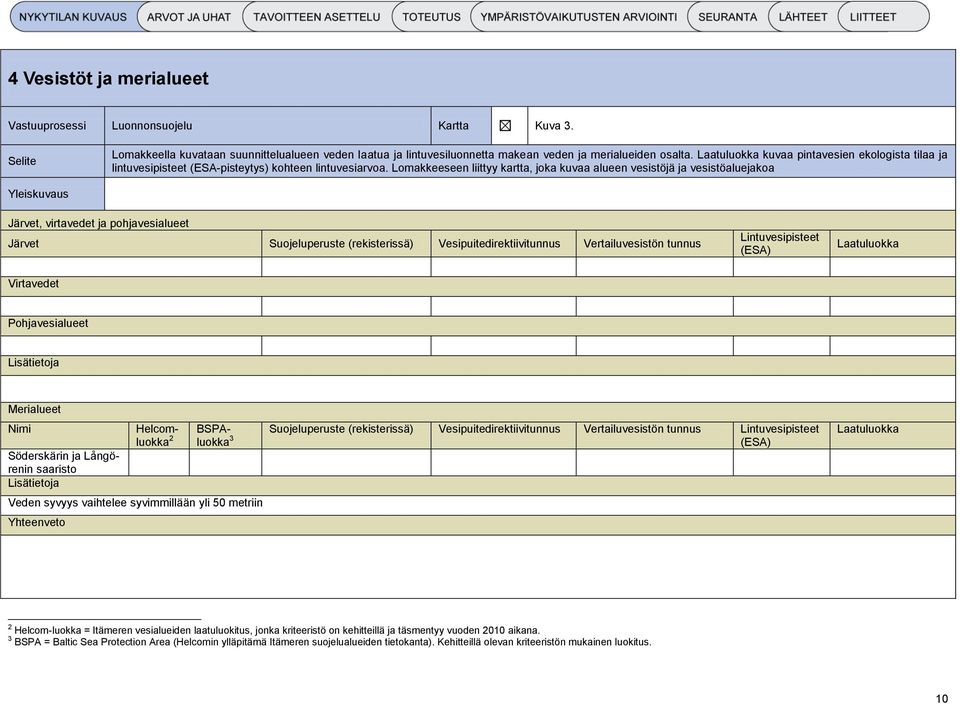Select the TOTEUTUS tab

point(431,17)
